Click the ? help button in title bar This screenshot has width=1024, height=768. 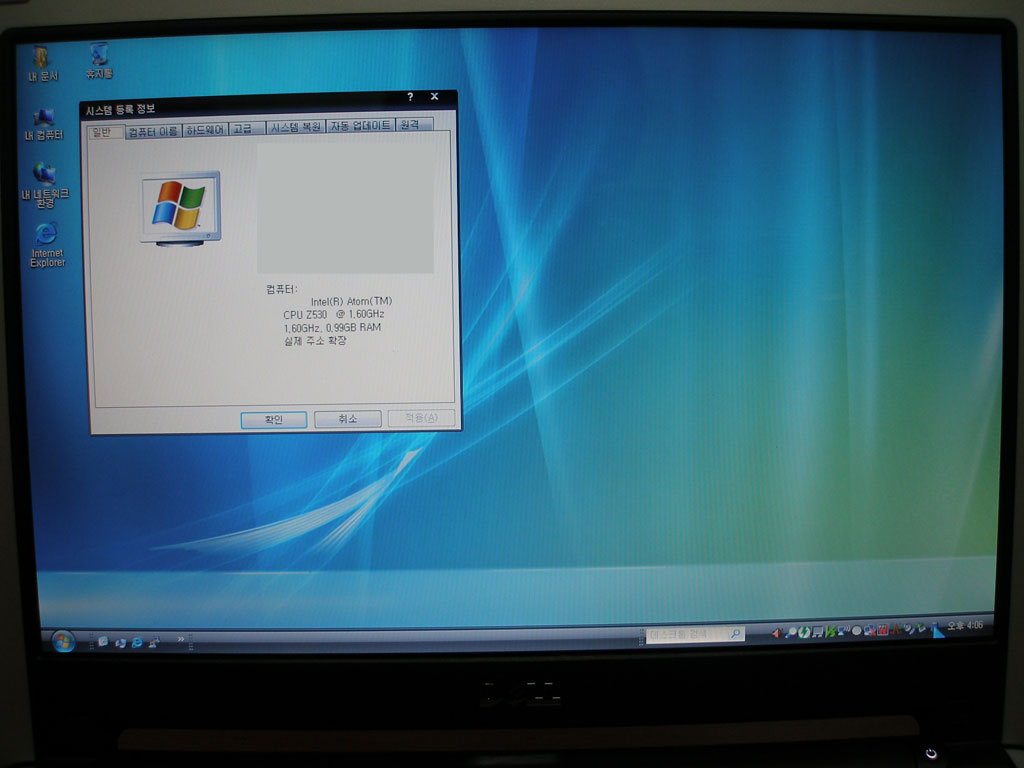point(410,97)
